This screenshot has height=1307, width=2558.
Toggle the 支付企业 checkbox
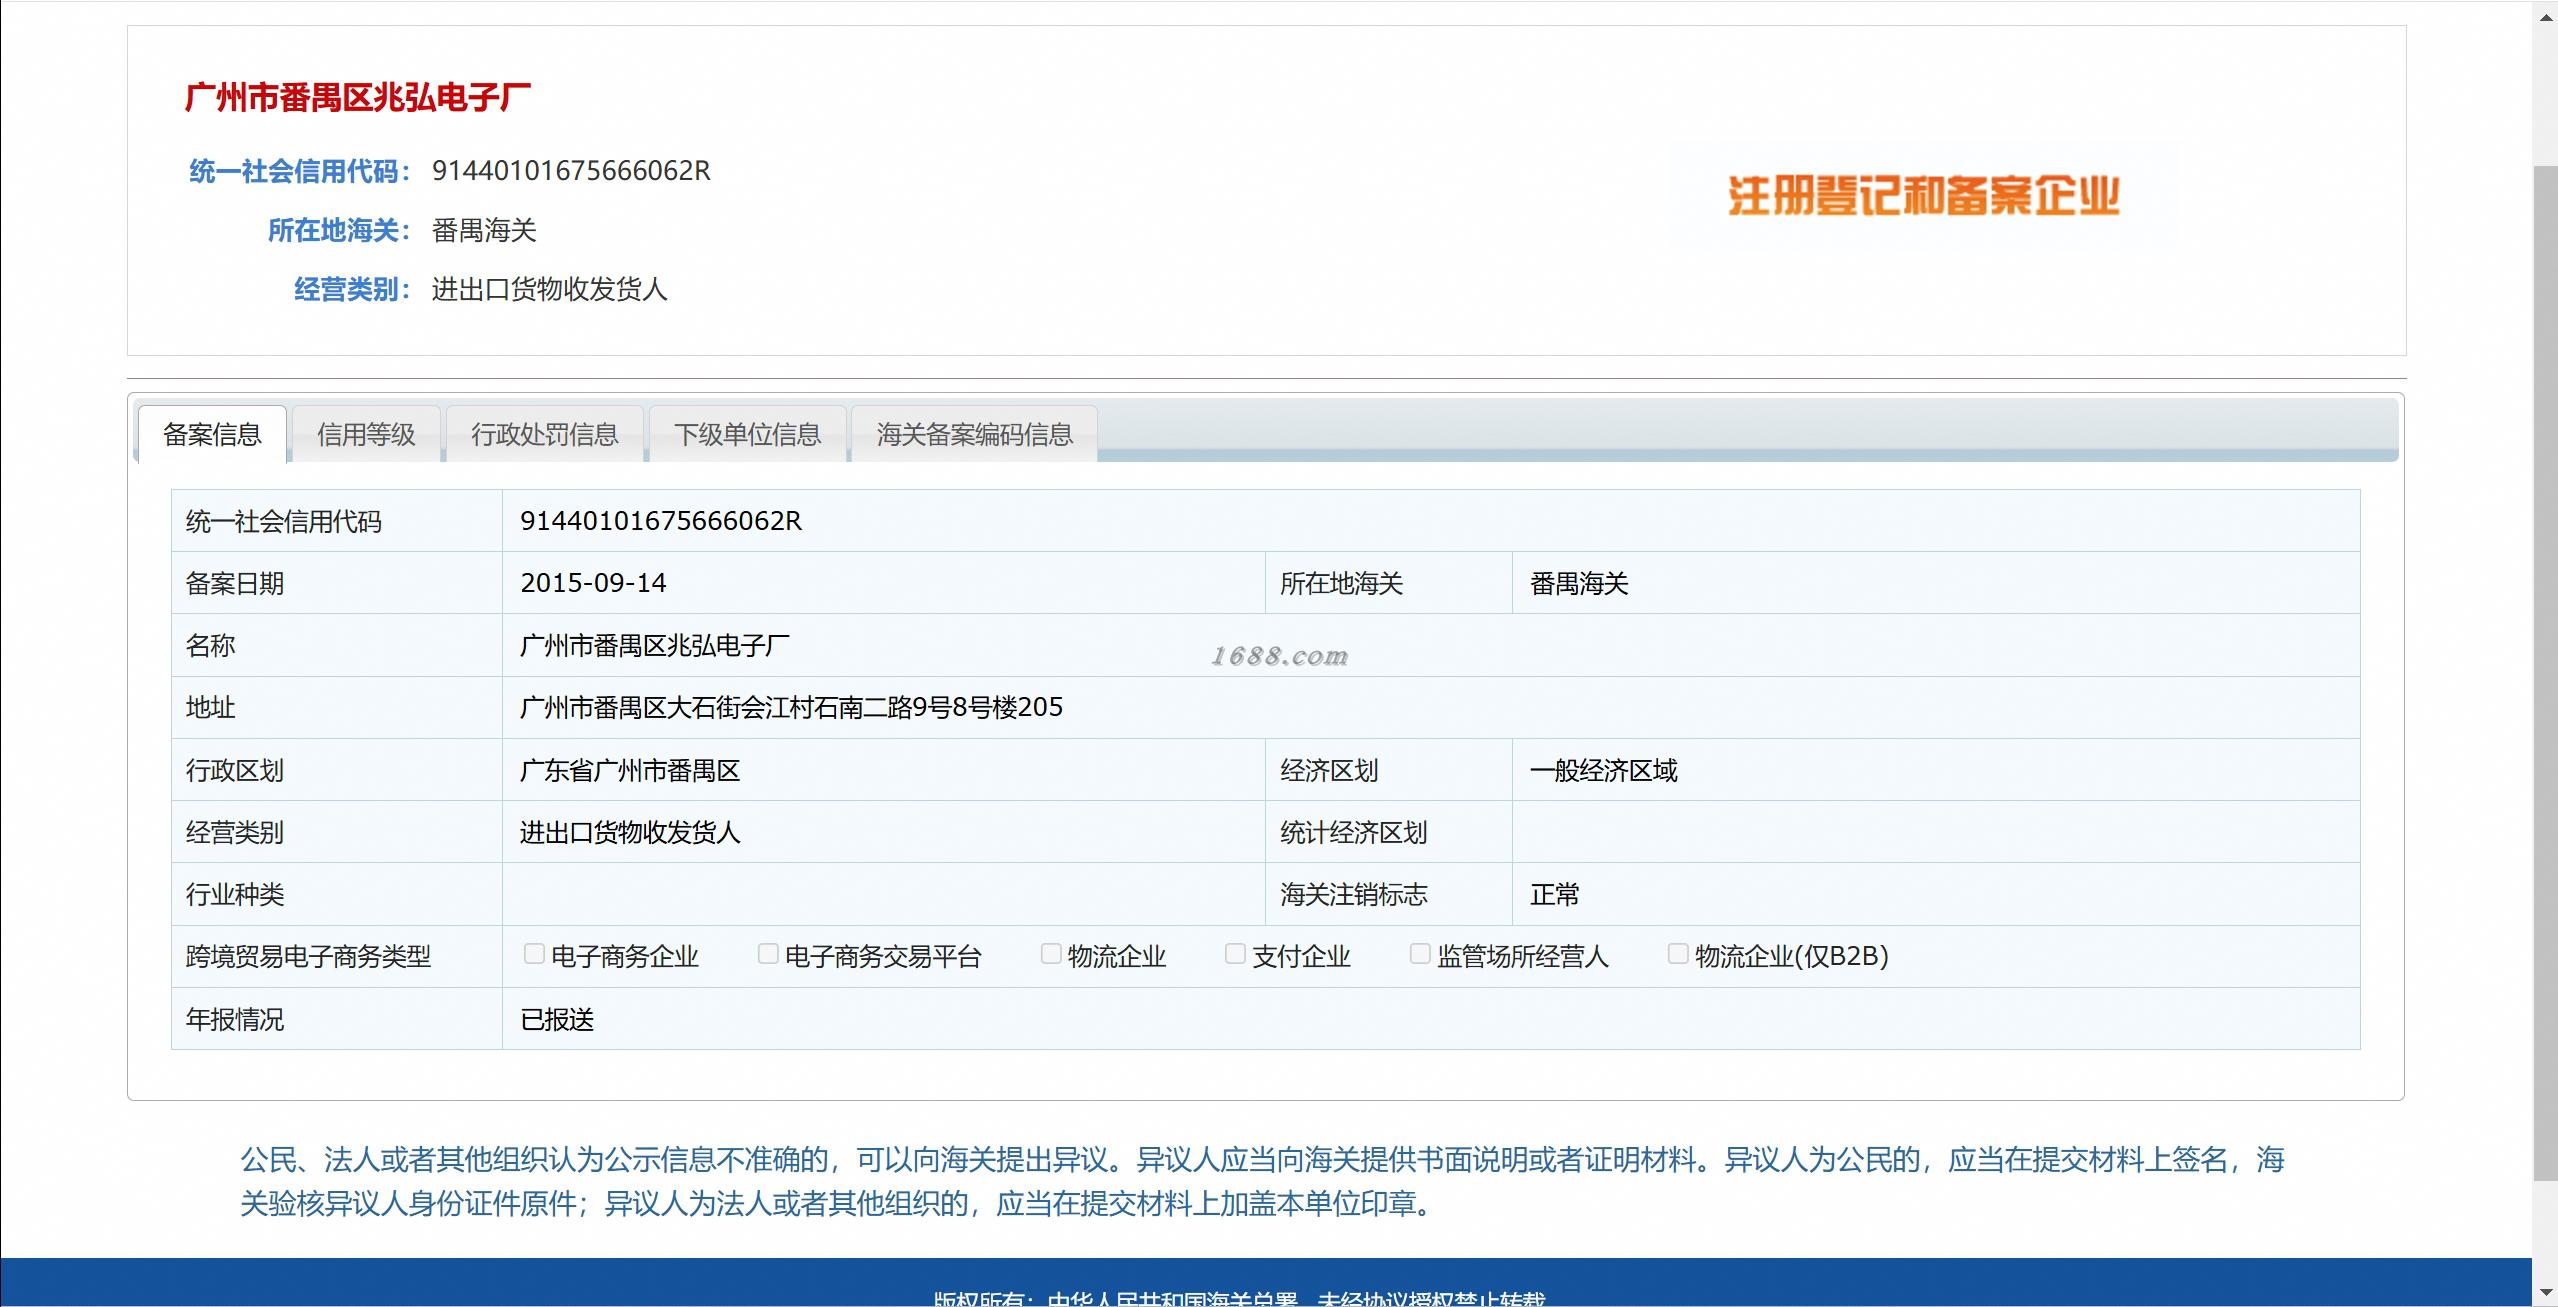(x=1235, y=954)
